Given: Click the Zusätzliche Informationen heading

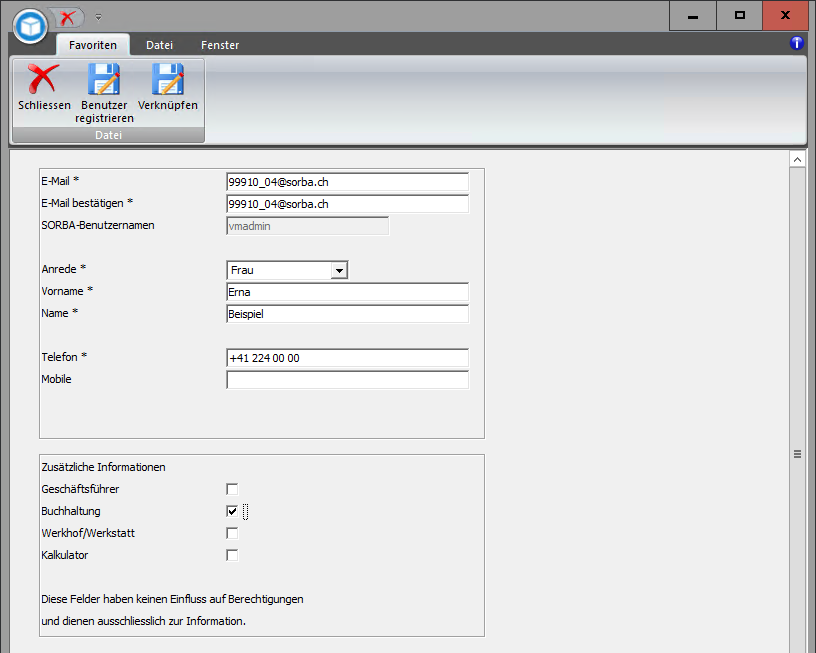Looking at the screenshot, I should pyautogui.click(x=104, y=467).
